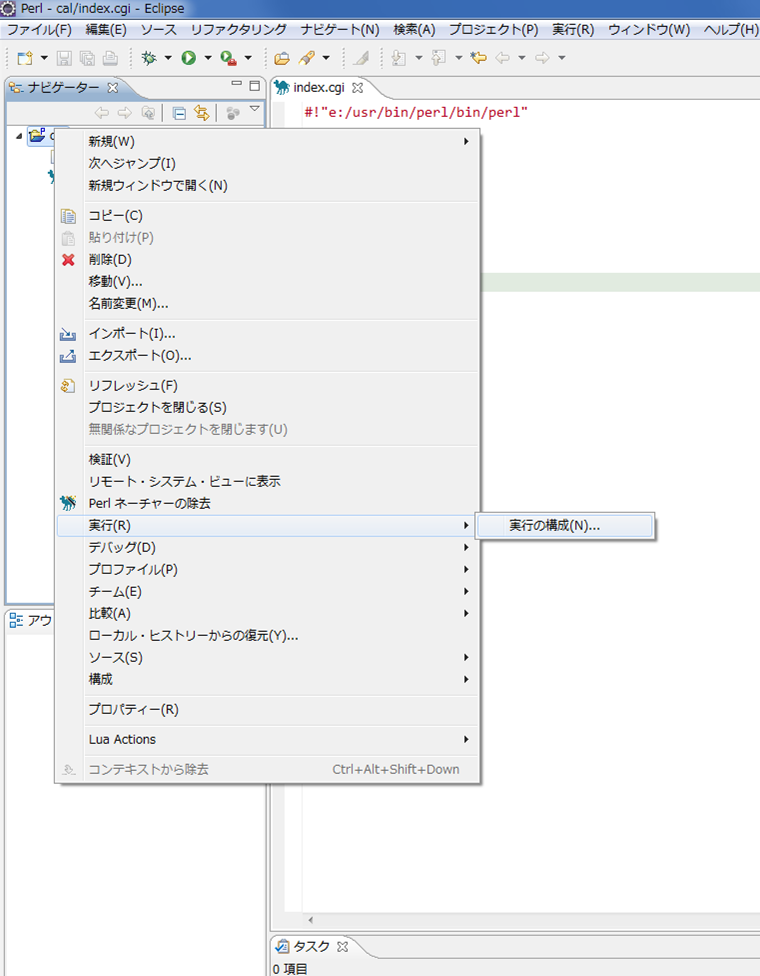Select the タスク view tab
Image resolution: width=760 pixels, height=976 pixels.
tap(311, 947)
